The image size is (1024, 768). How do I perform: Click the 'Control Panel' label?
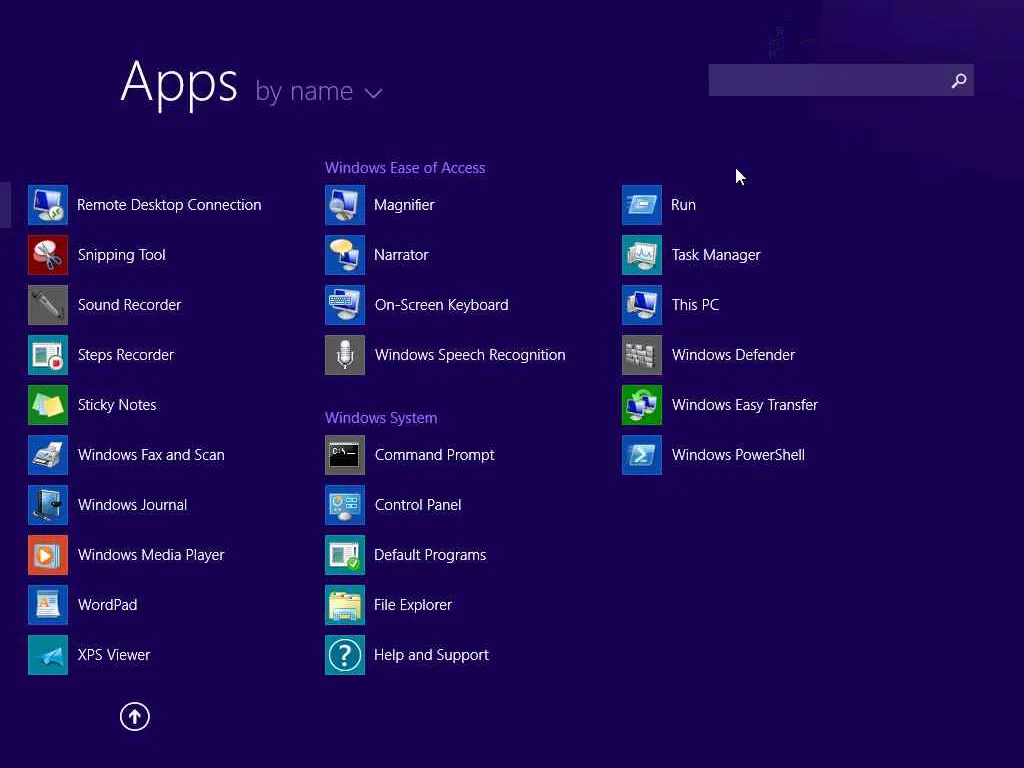tap(418, 505)
